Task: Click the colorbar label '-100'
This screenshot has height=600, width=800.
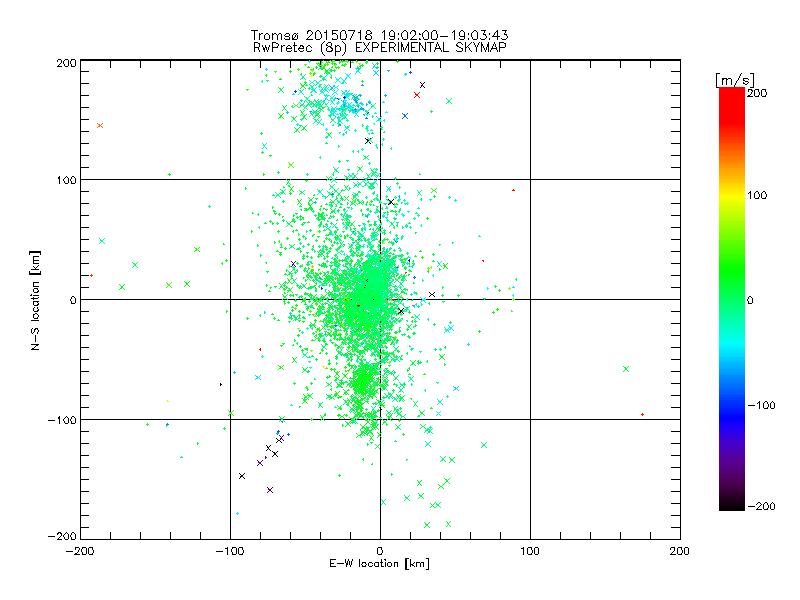Action: point(761,405)
